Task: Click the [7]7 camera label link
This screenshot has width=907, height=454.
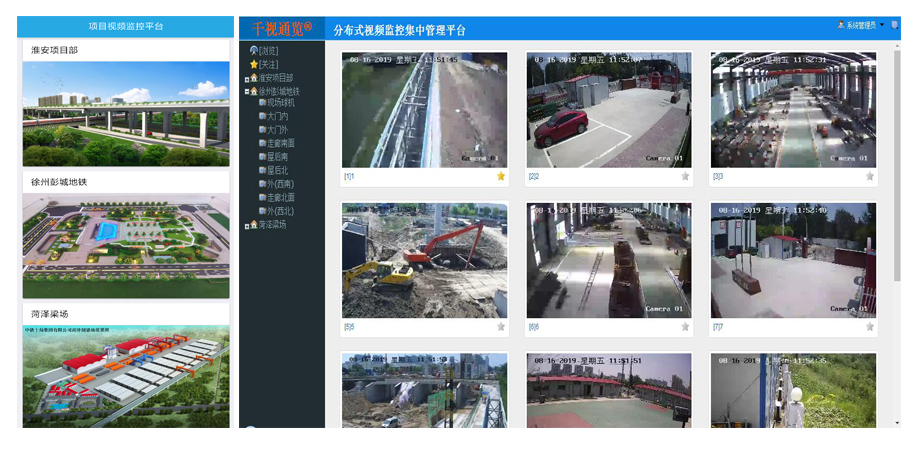Action: click(718, 327)
